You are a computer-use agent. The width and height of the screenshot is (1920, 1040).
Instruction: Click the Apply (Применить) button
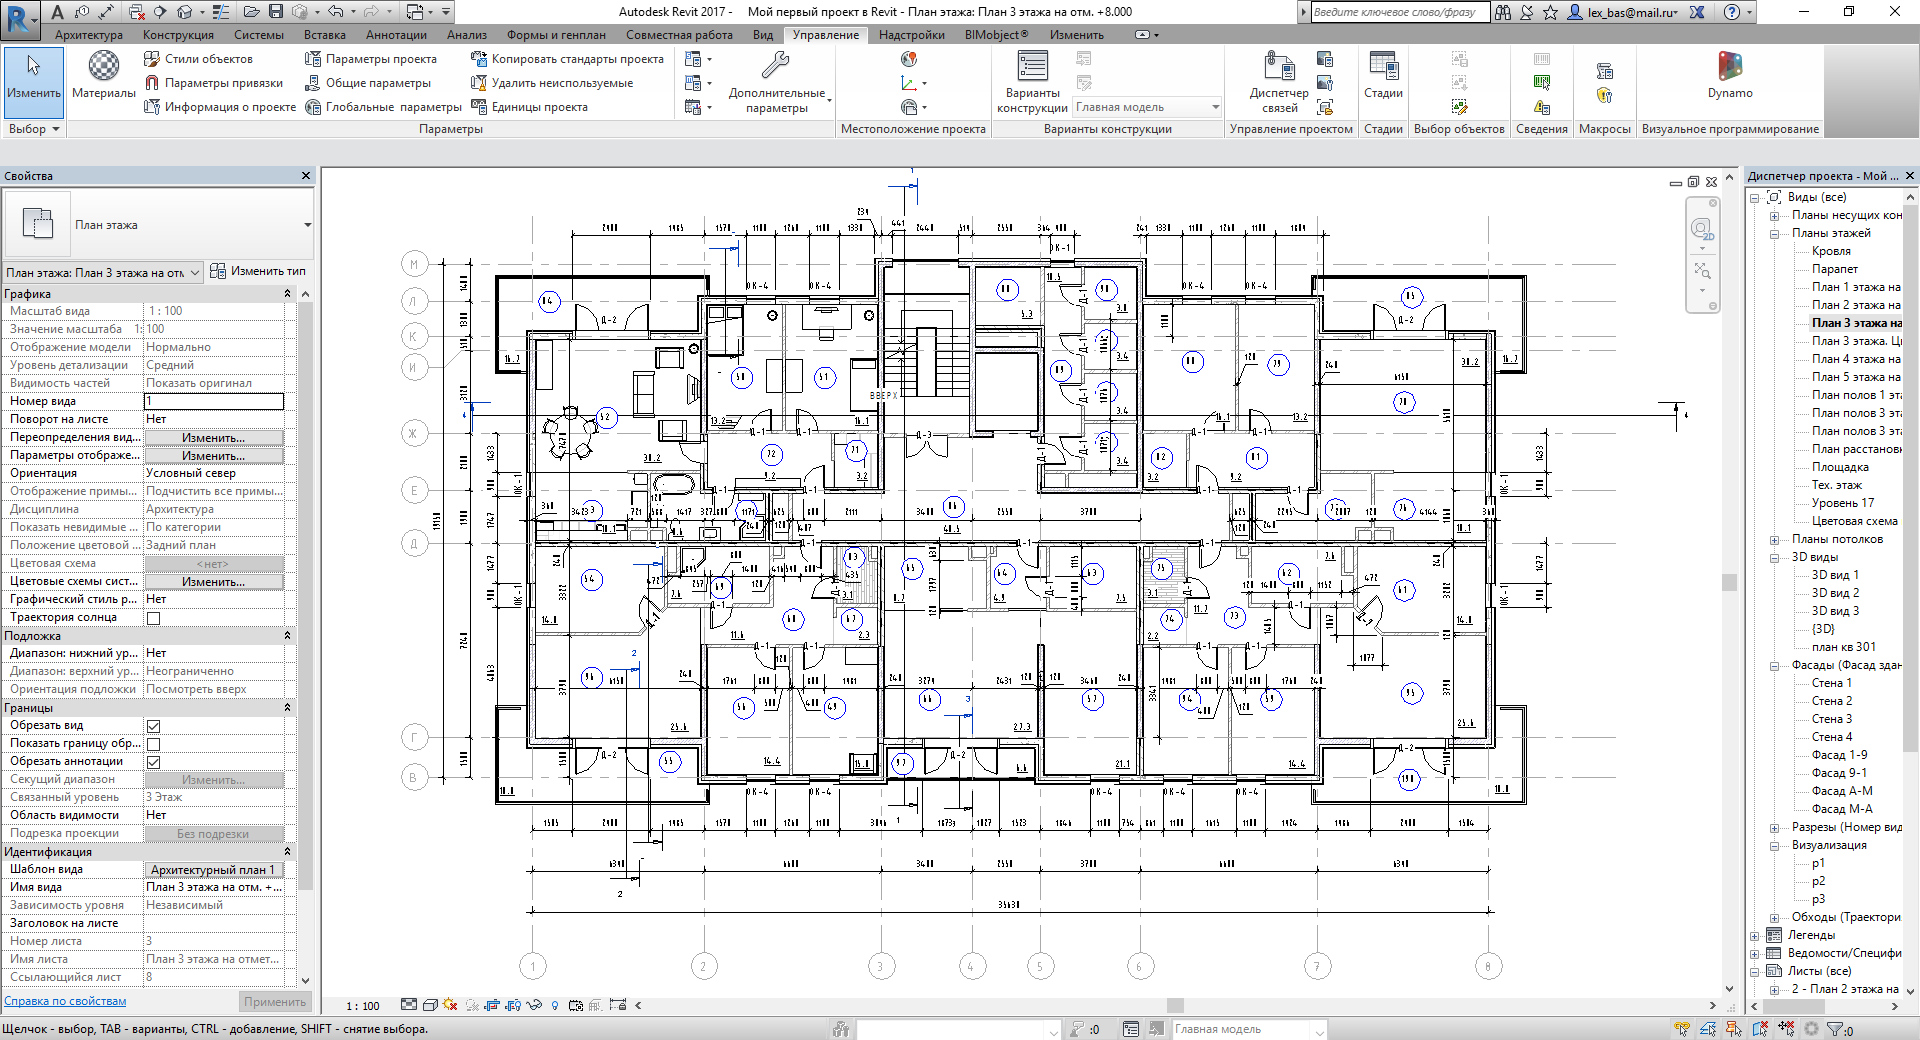tap(275, 1001)
